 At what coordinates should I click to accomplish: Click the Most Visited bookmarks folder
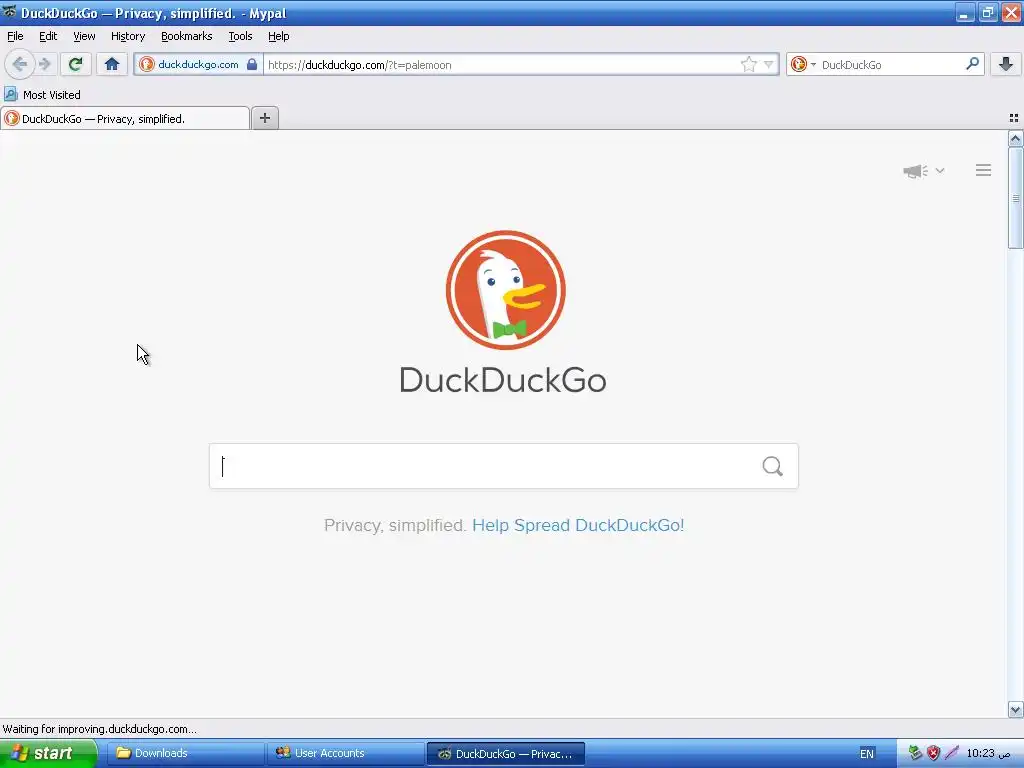click(x=42, y=95)
